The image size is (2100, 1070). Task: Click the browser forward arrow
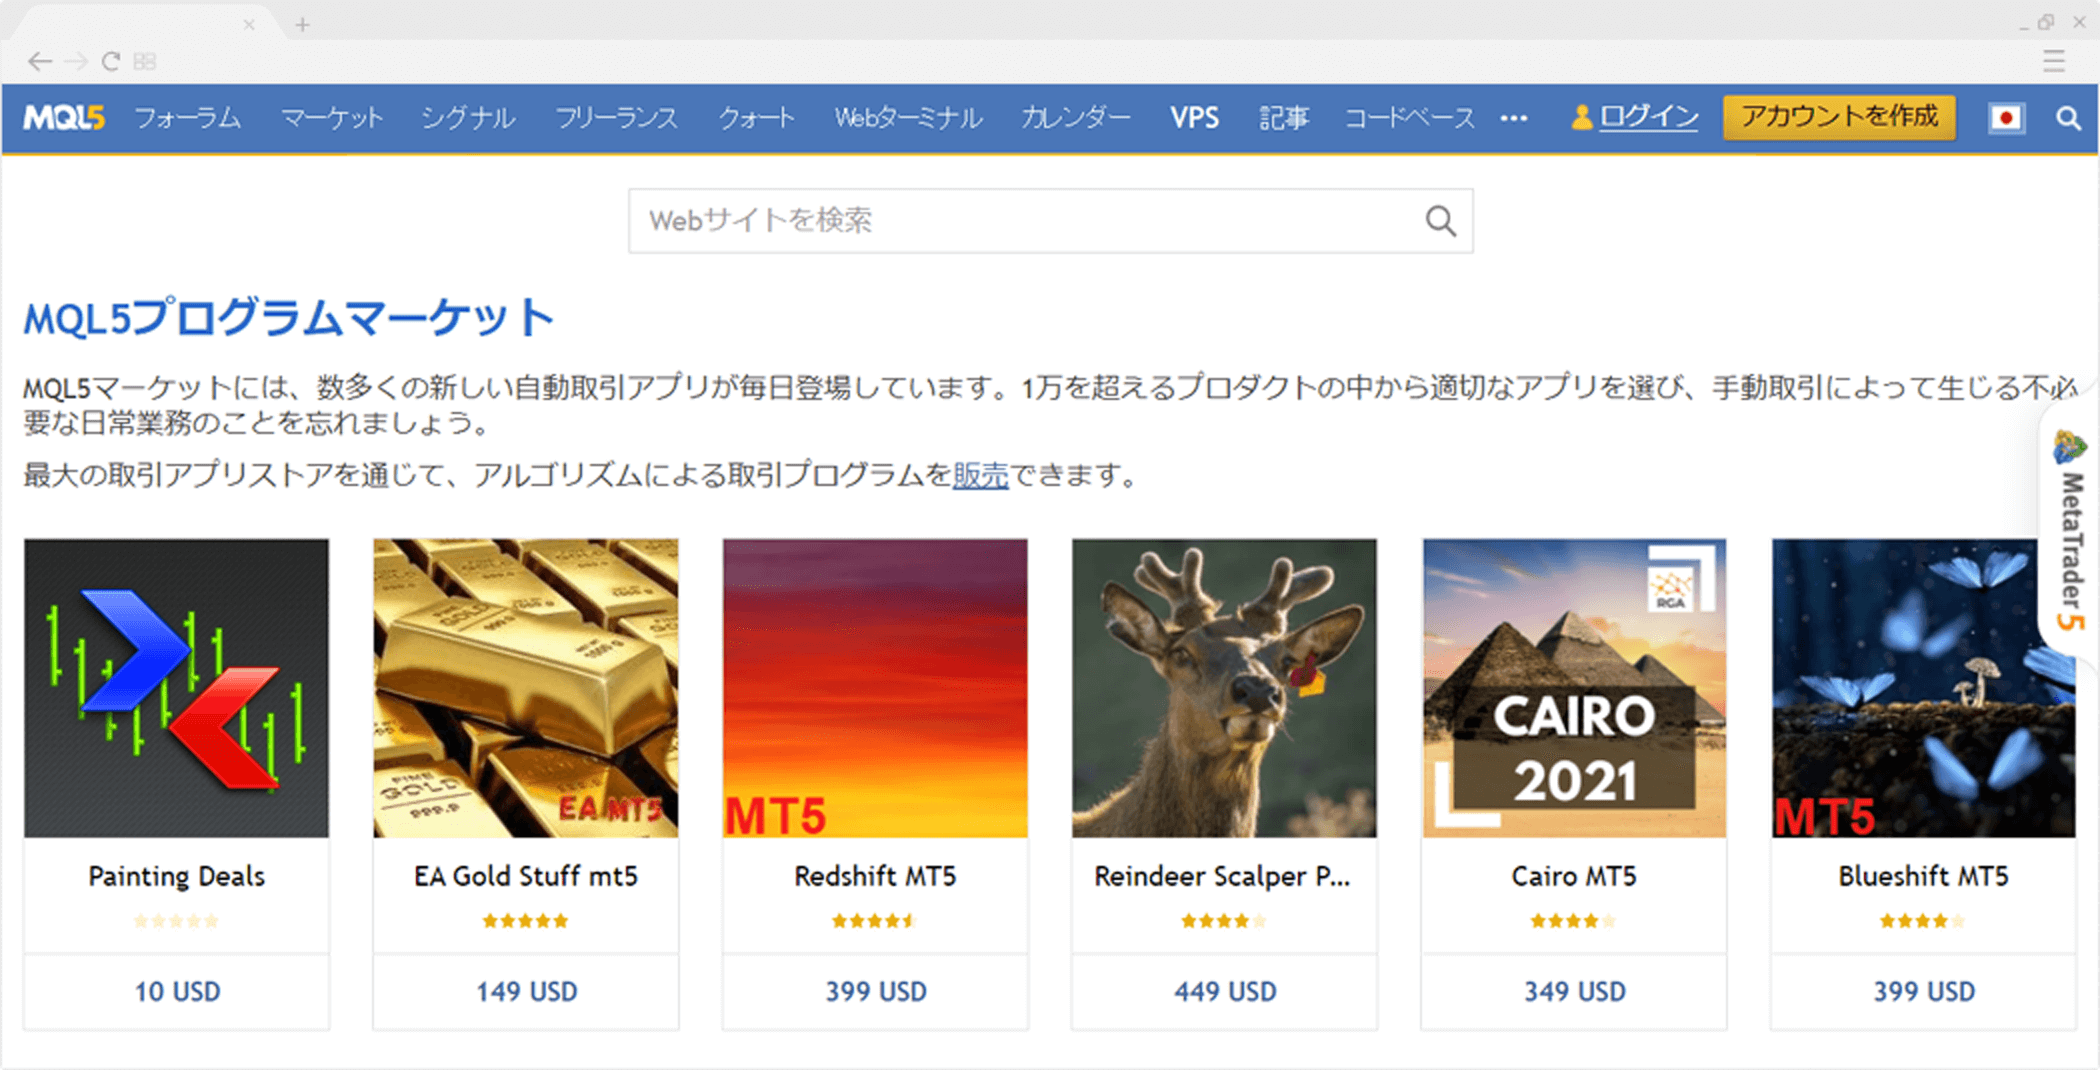click(76, 62)
